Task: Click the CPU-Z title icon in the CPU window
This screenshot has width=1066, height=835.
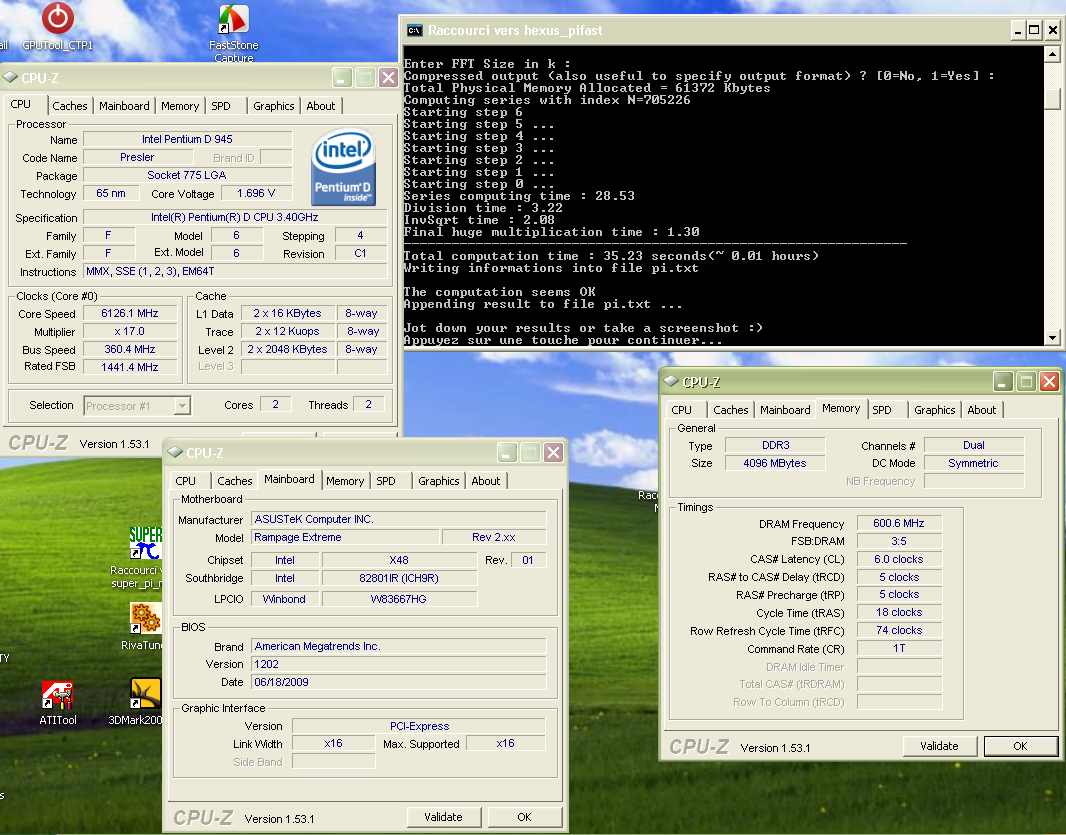Action: click(x=10, y=78)
